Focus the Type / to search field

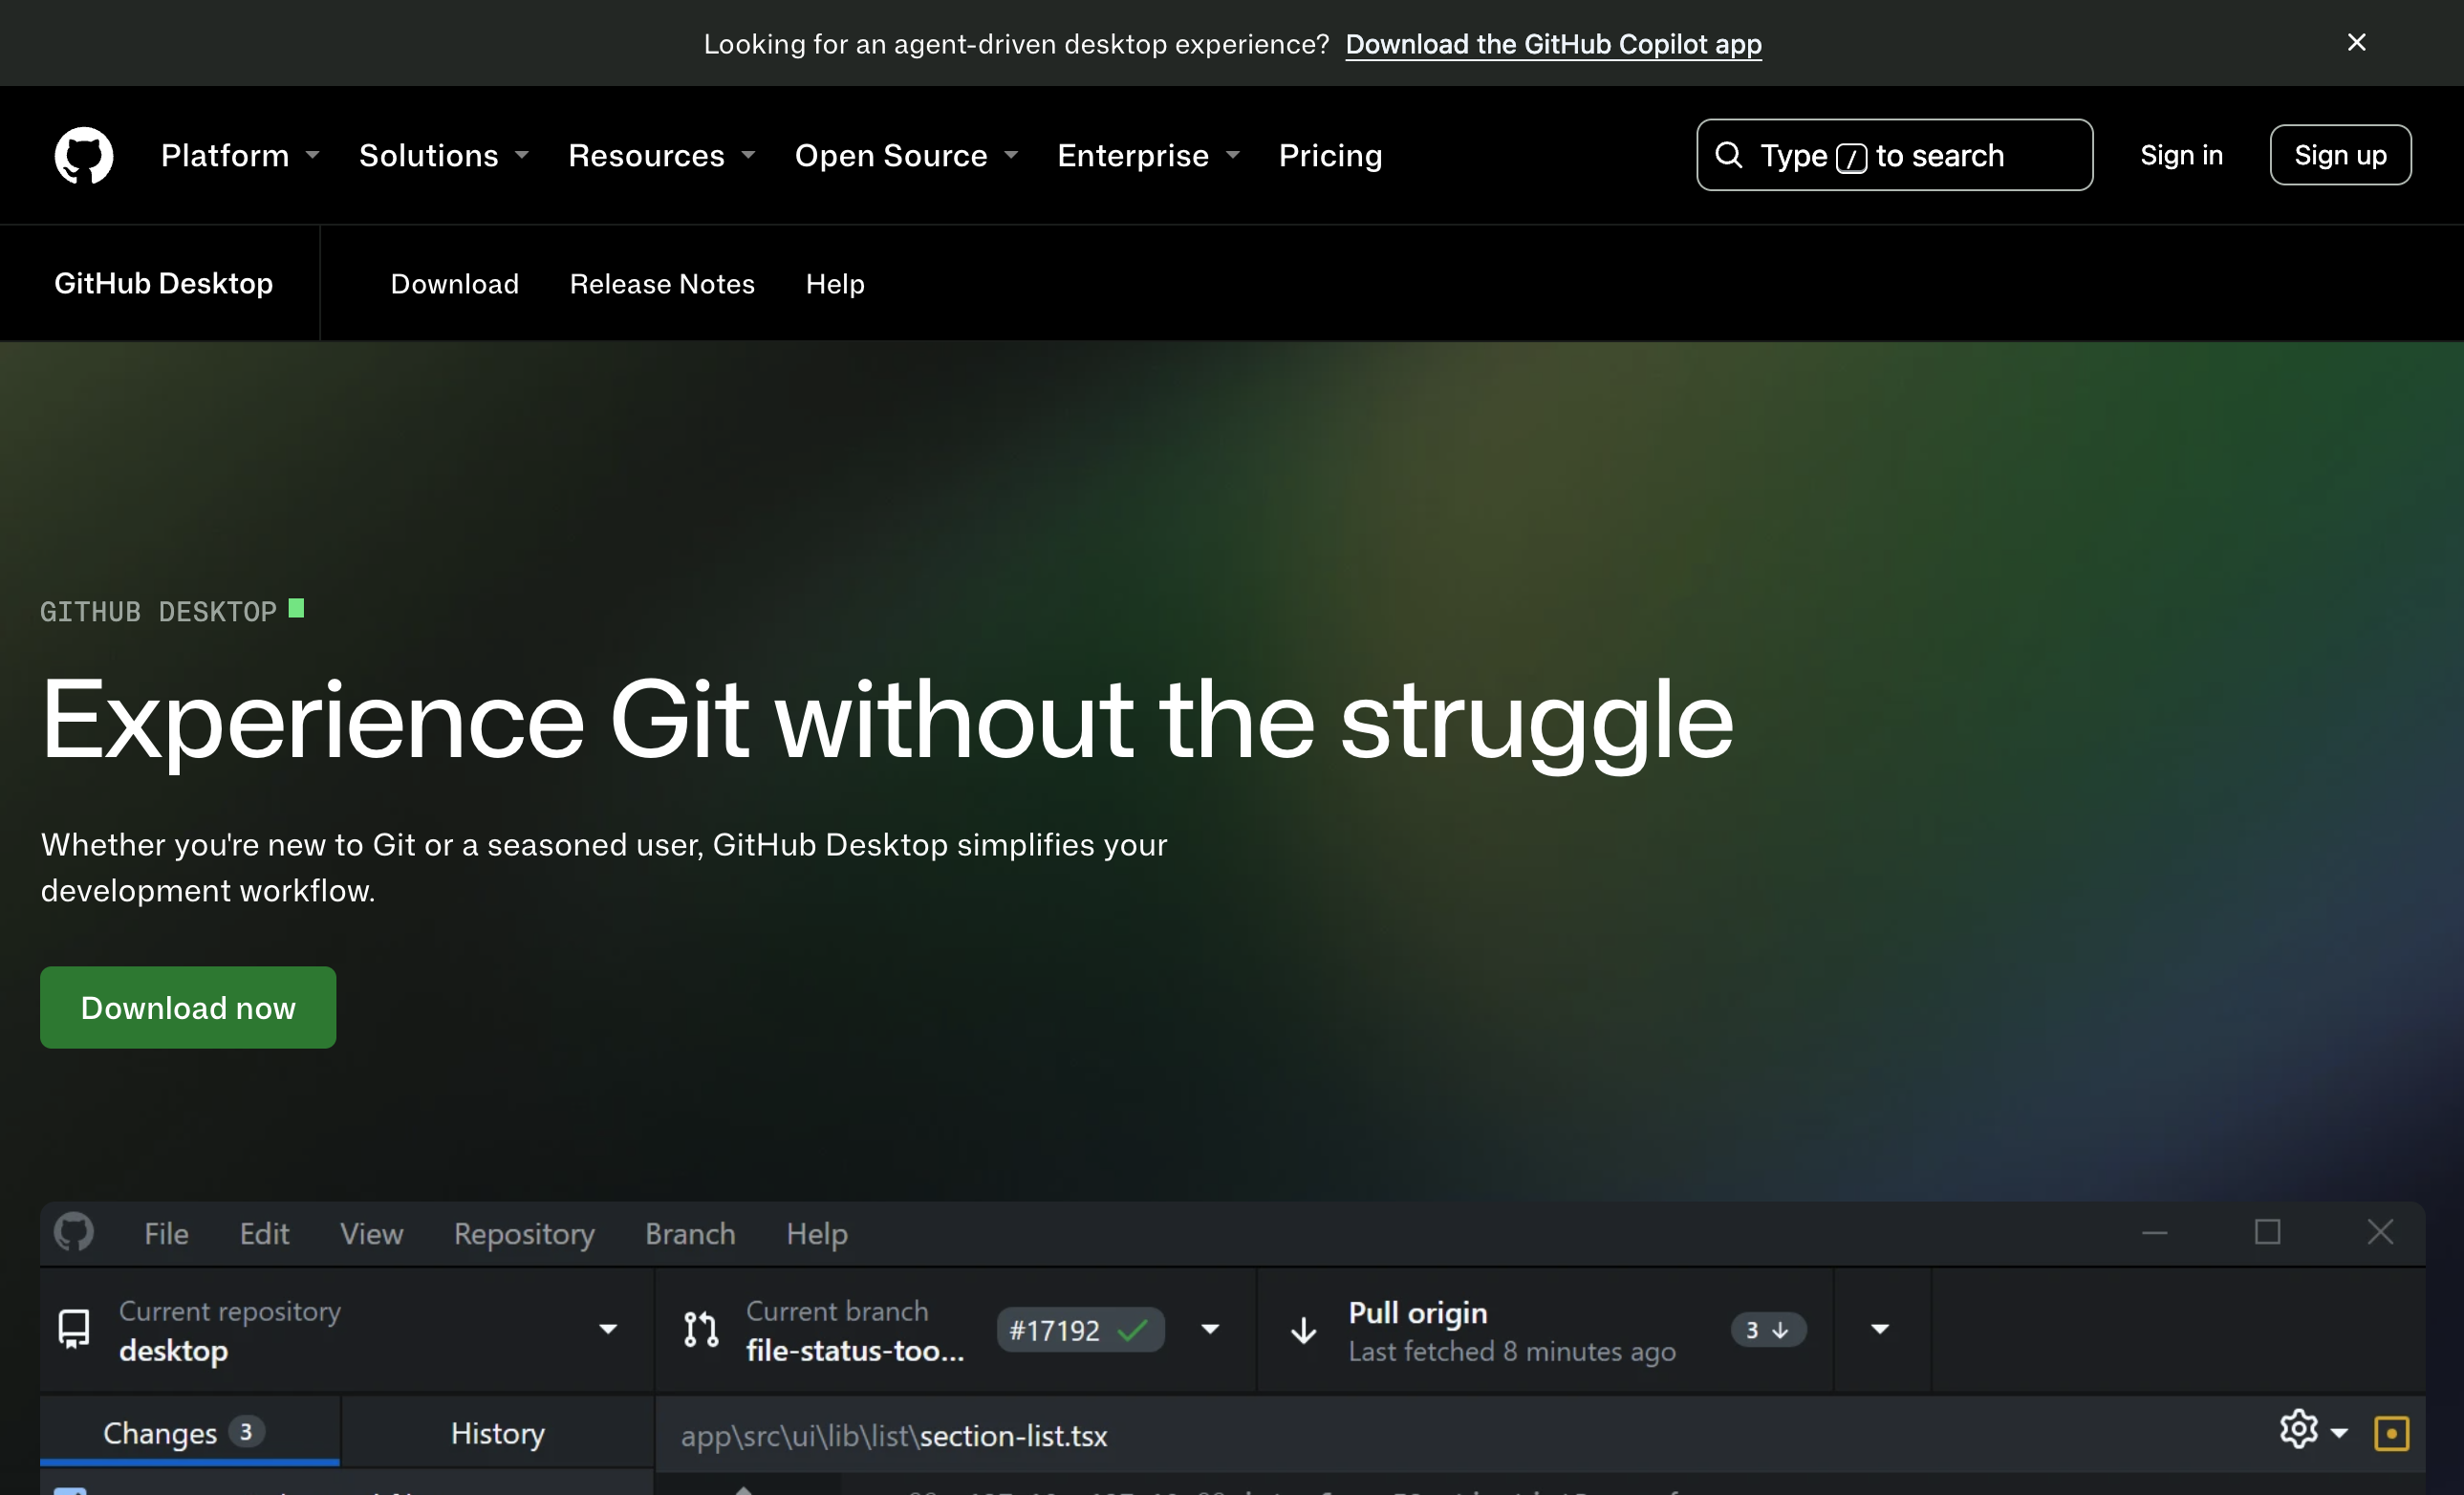(x=1894, y=155)
